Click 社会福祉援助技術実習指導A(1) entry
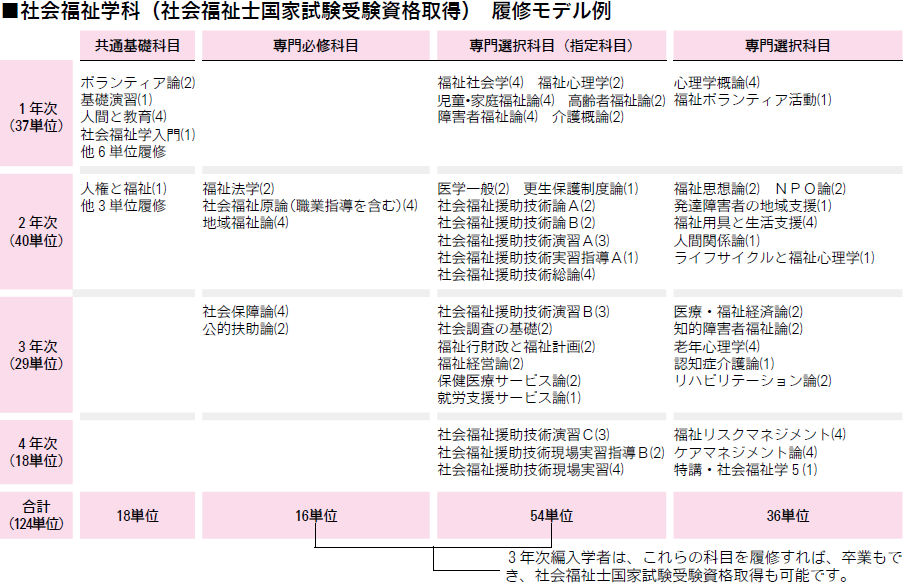 click(x=538, y=258)
